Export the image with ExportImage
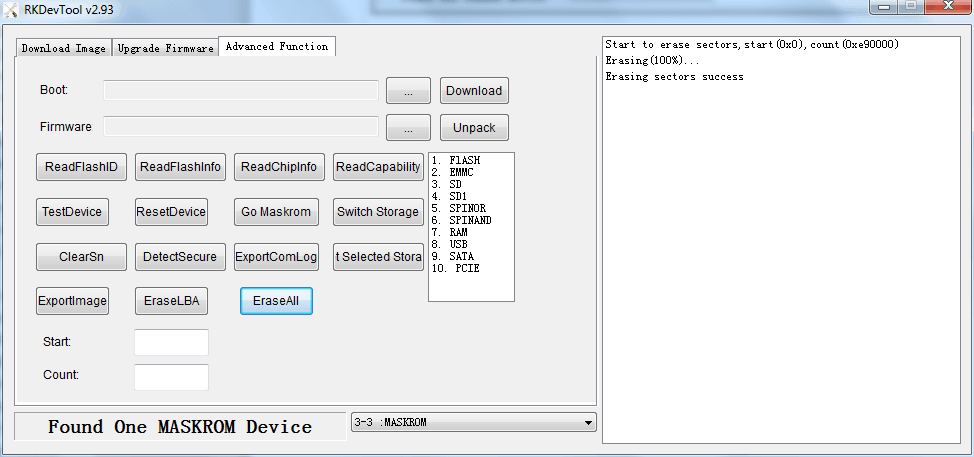Screen dimensions: 974x457 point(72,301)
